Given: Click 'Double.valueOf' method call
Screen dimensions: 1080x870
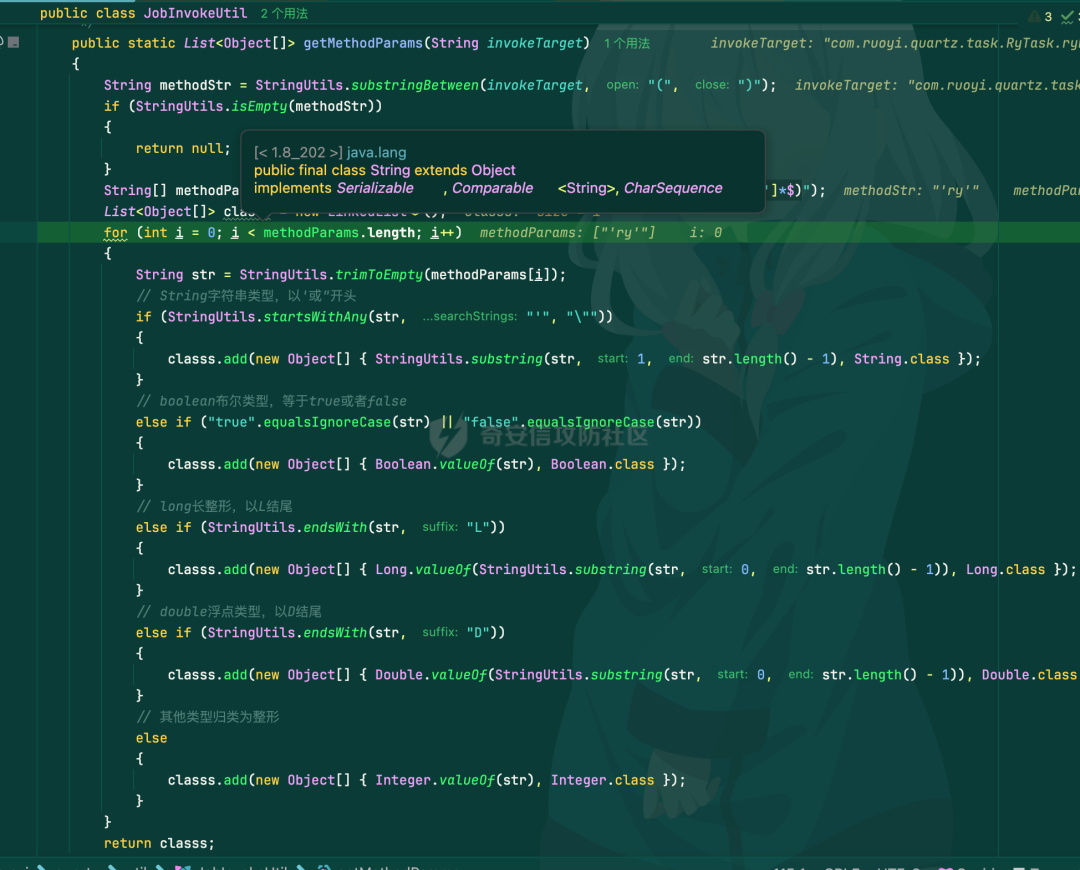Looking at the screenshot, I should pos(431,675).
